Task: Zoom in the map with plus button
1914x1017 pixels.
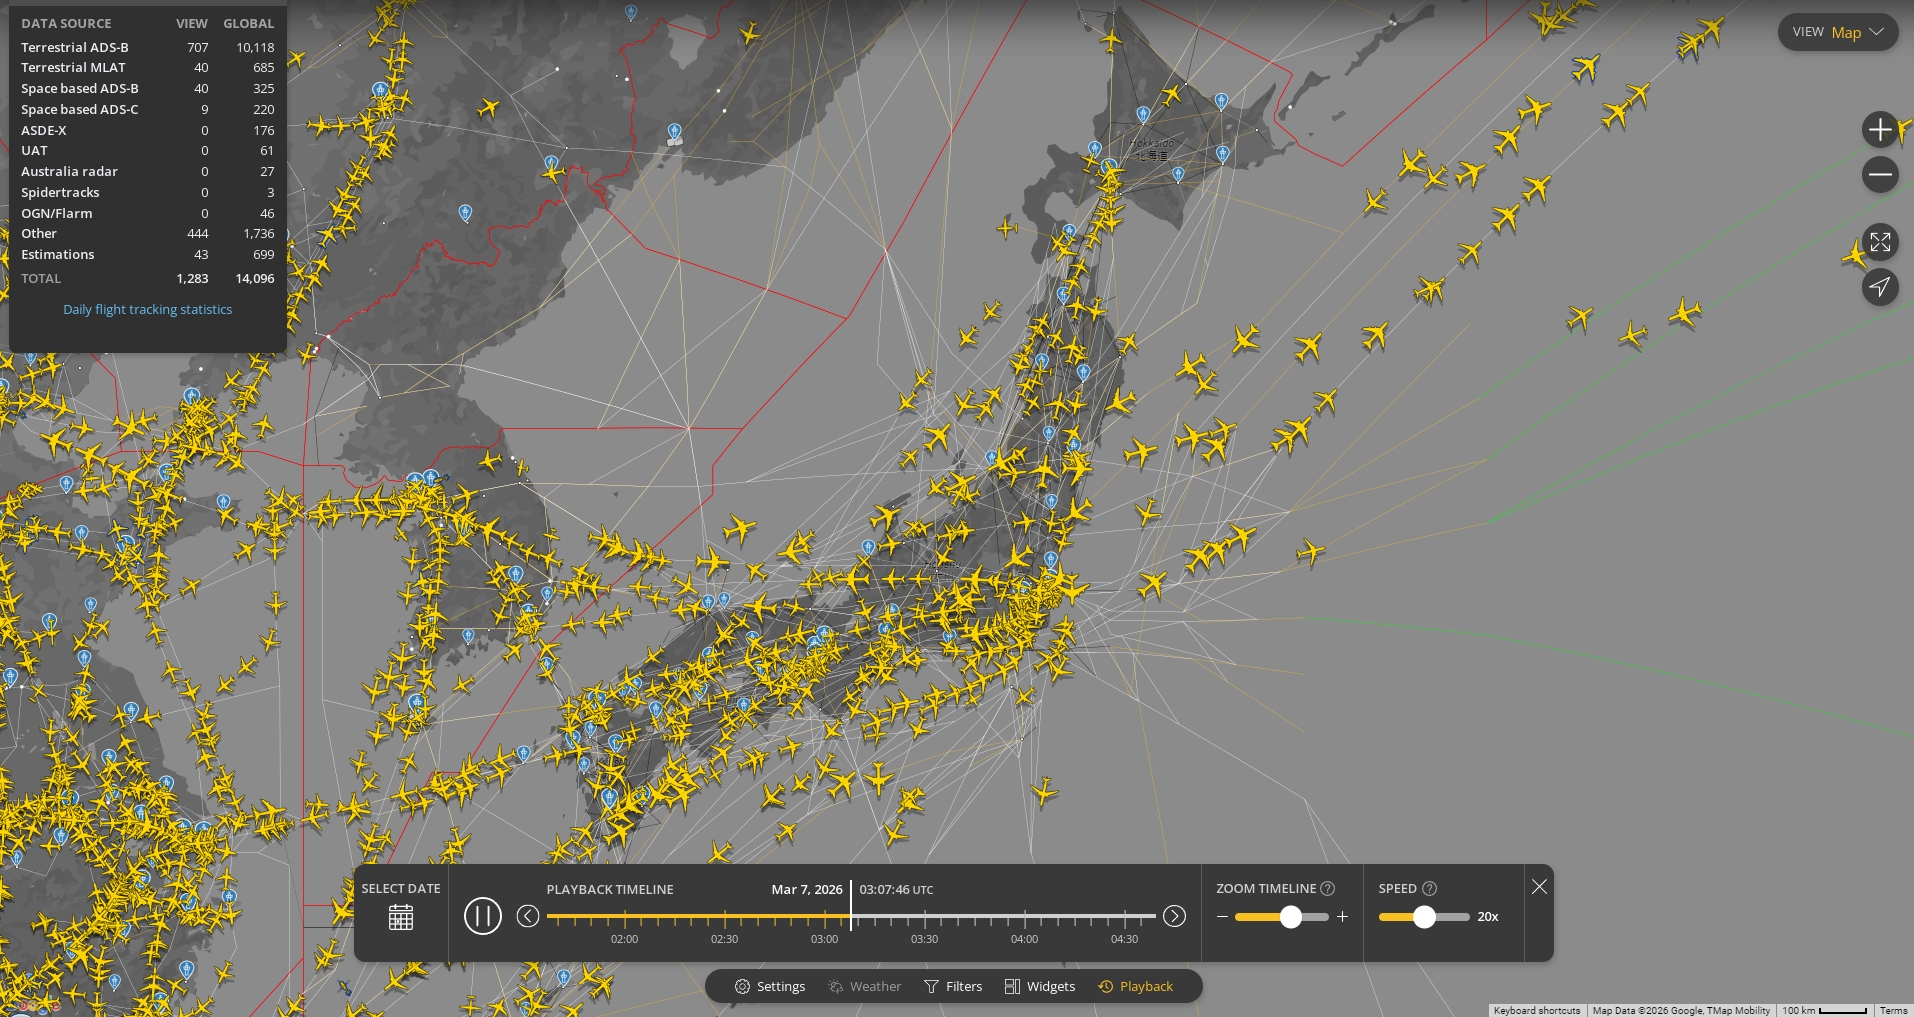Action: pos(1880,130)
